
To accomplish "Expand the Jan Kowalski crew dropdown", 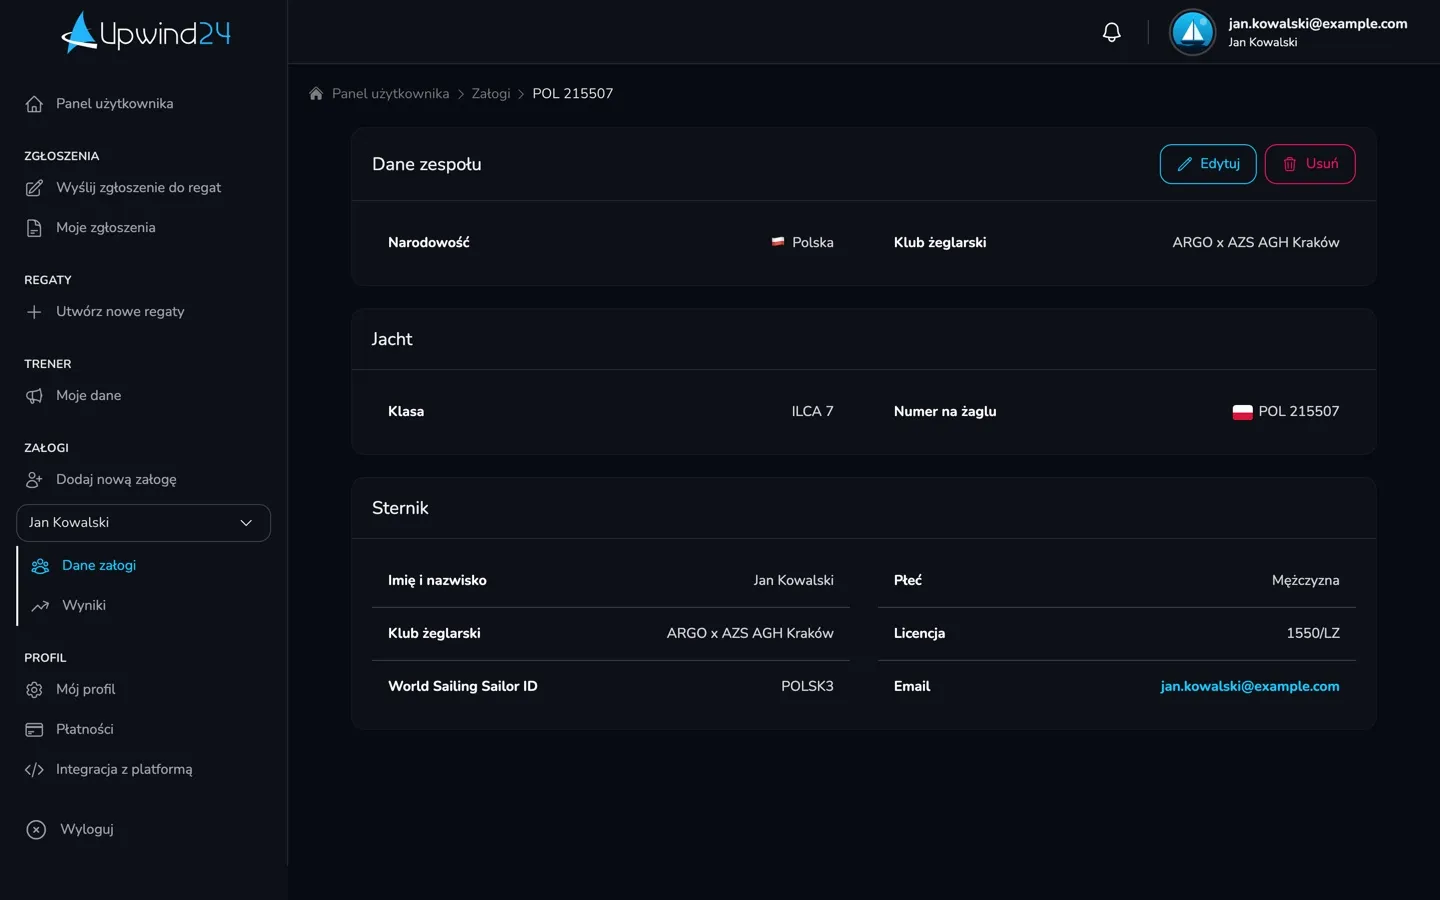I will point(143,523).
